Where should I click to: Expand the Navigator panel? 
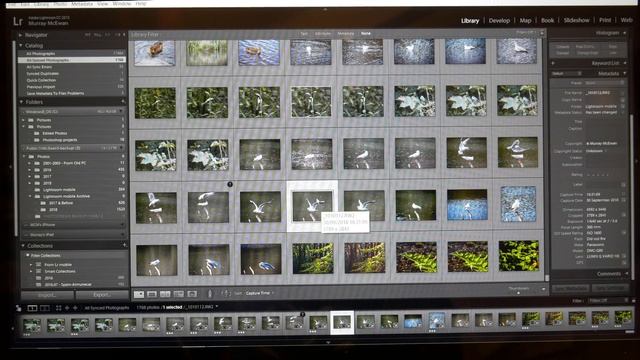tap(20, 36)
